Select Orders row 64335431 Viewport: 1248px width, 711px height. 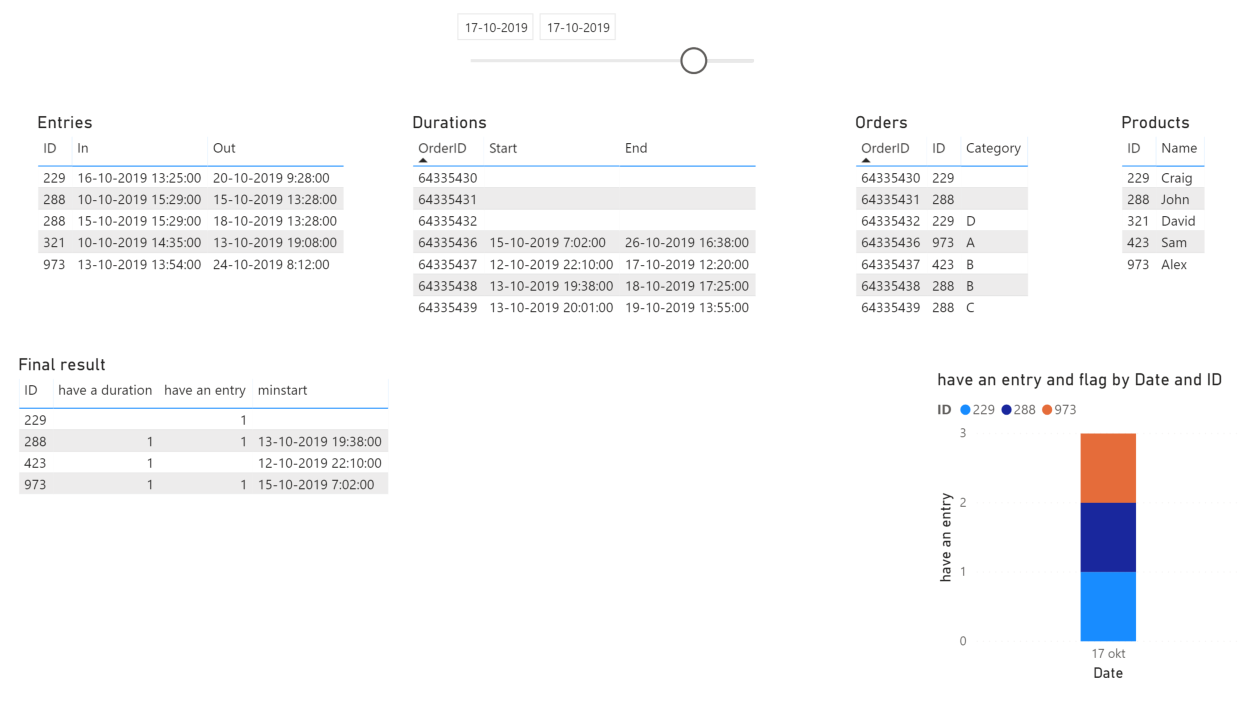coord(942,200)
